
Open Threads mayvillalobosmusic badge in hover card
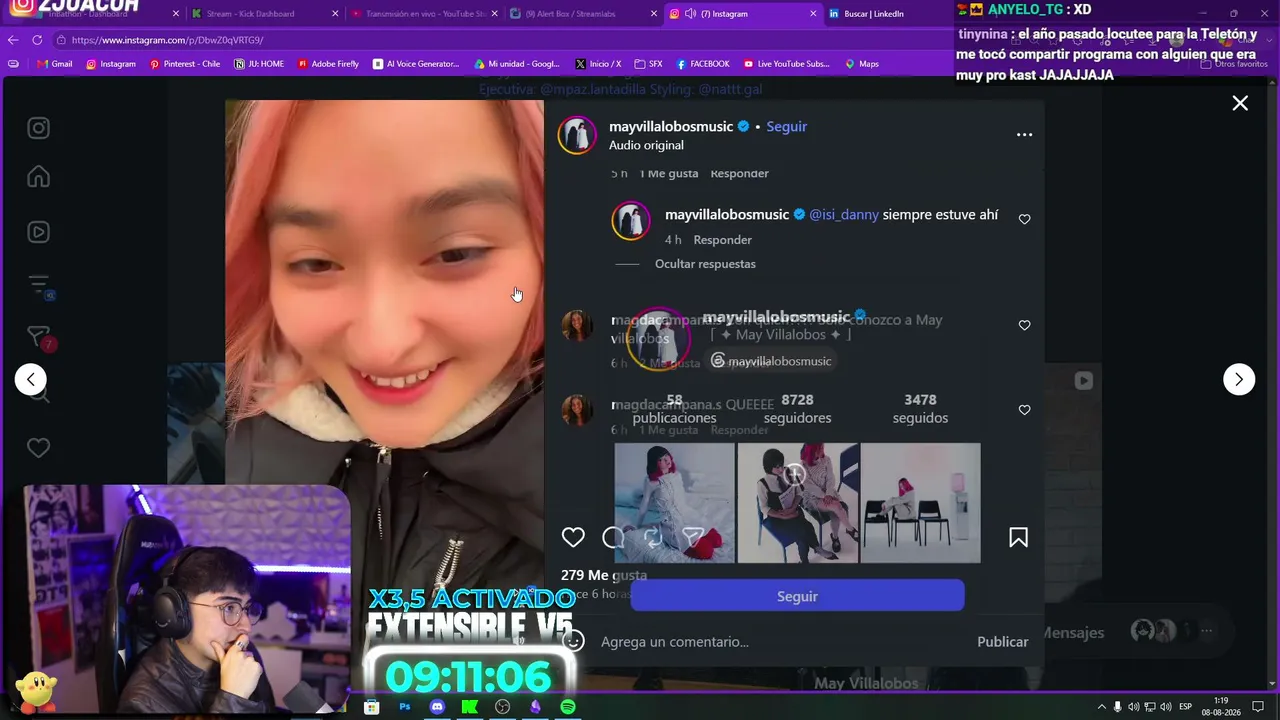coord(771,361)
